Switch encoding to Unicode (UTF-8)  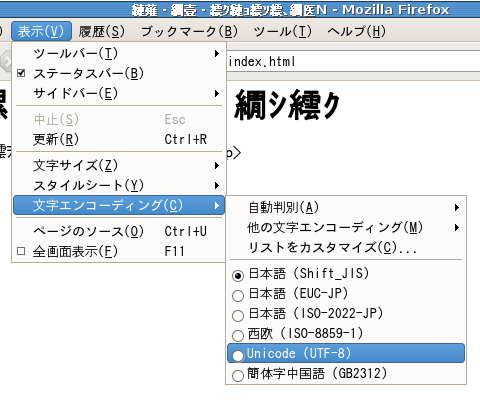[346, 353]
